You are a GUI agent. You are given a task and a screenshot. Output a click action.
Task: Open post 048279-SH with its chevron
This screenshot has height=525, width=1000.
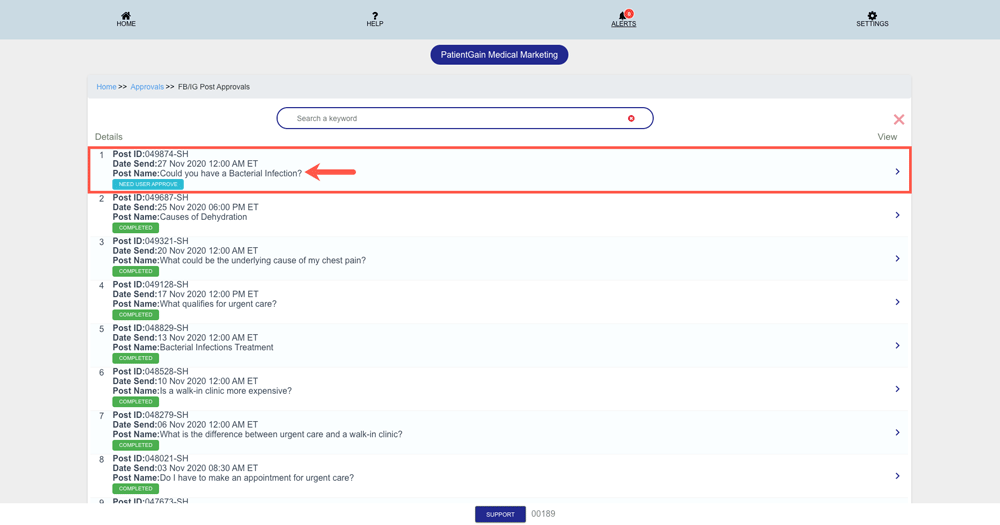tap(897, 433)
